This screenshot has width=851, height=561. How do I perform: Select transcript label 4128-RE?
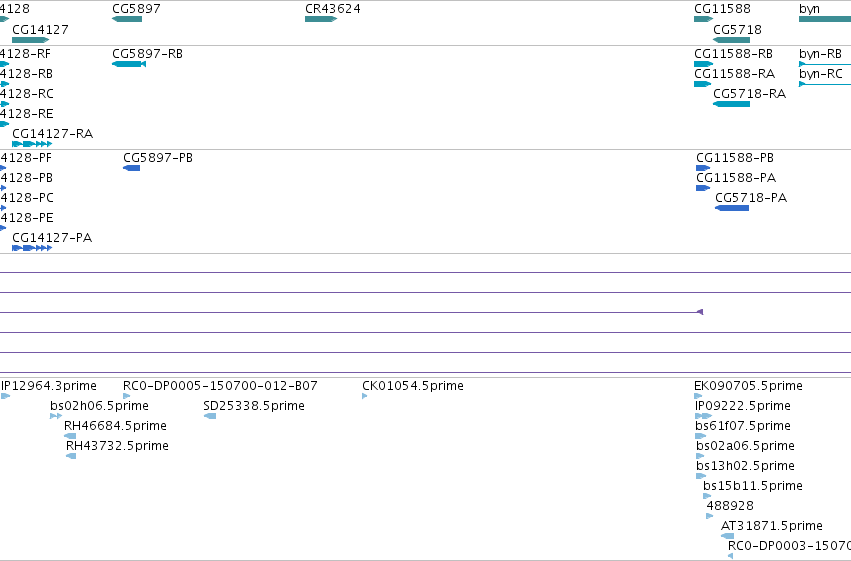point(27,114)
